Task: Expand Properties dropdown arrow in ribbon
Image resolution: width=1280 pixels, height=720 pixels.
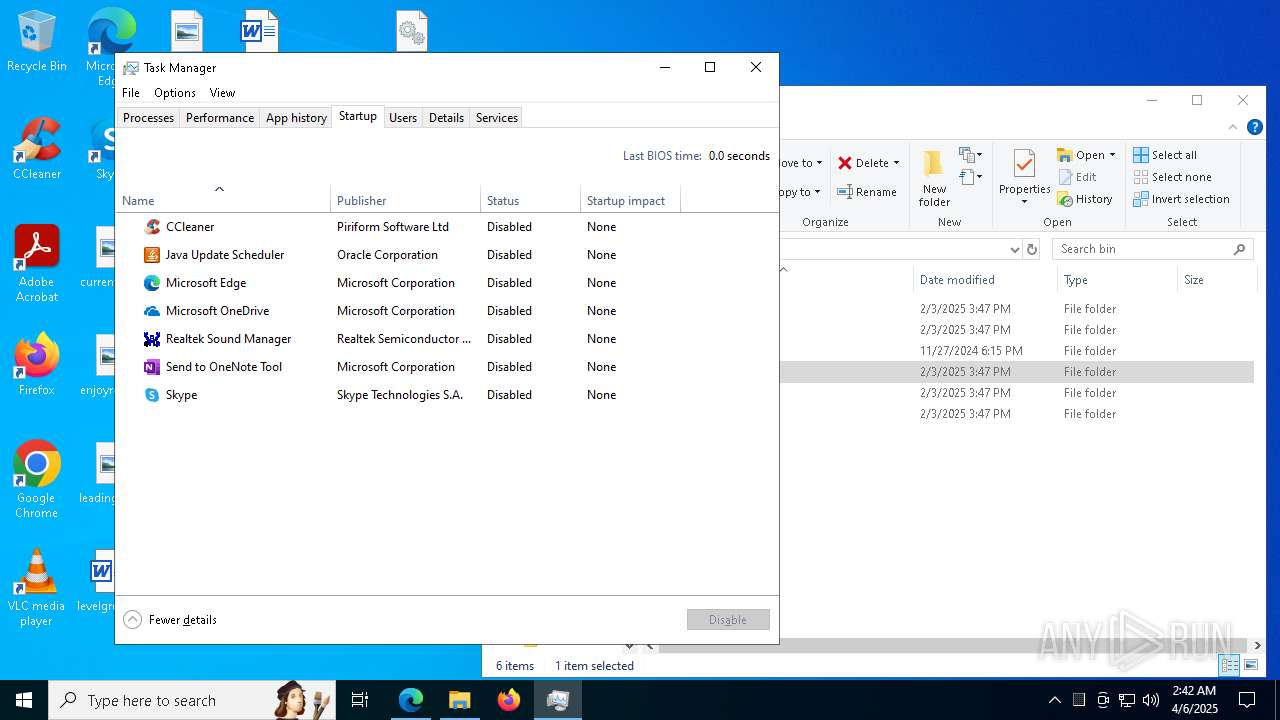Action: pos(1024,202)
